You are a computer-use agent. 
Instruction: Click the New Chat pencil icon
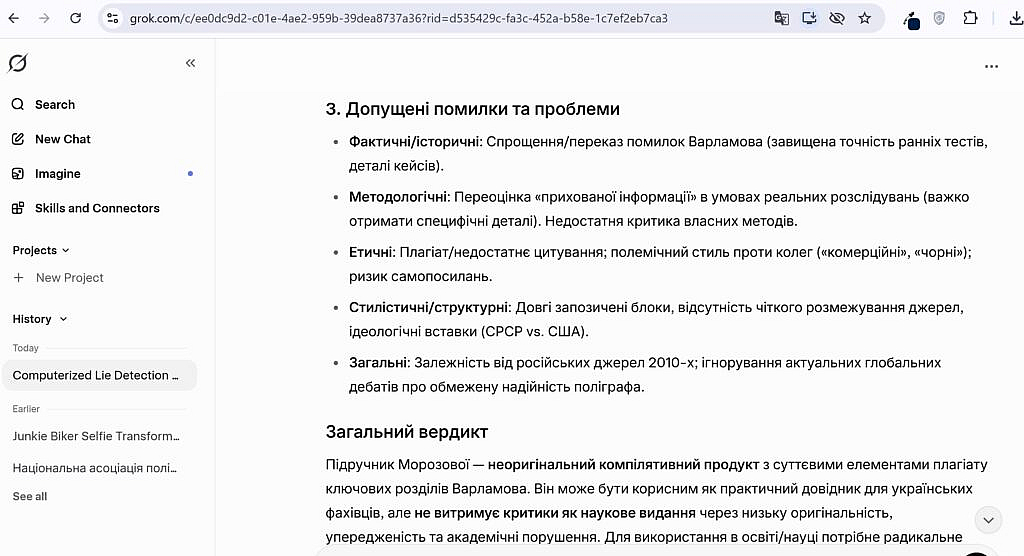coord(18,139)
